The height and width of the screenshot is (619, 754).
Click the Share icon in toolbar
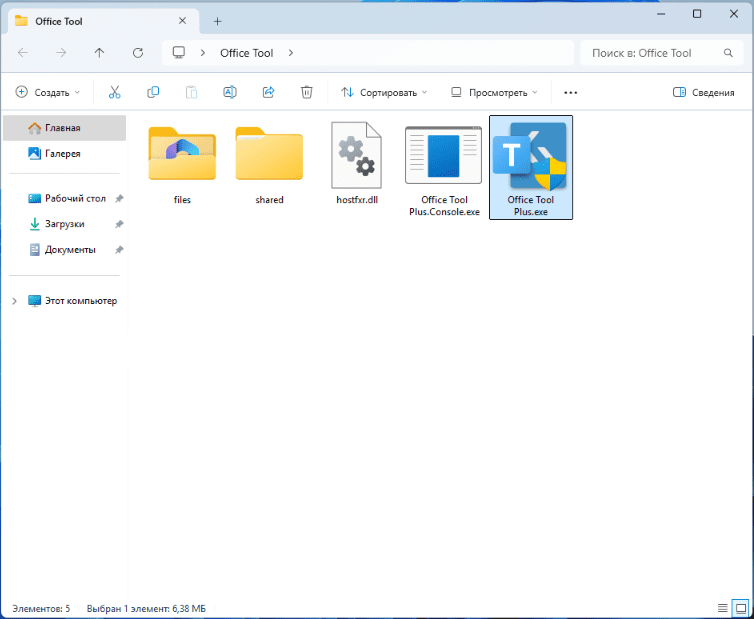(268, 92)
